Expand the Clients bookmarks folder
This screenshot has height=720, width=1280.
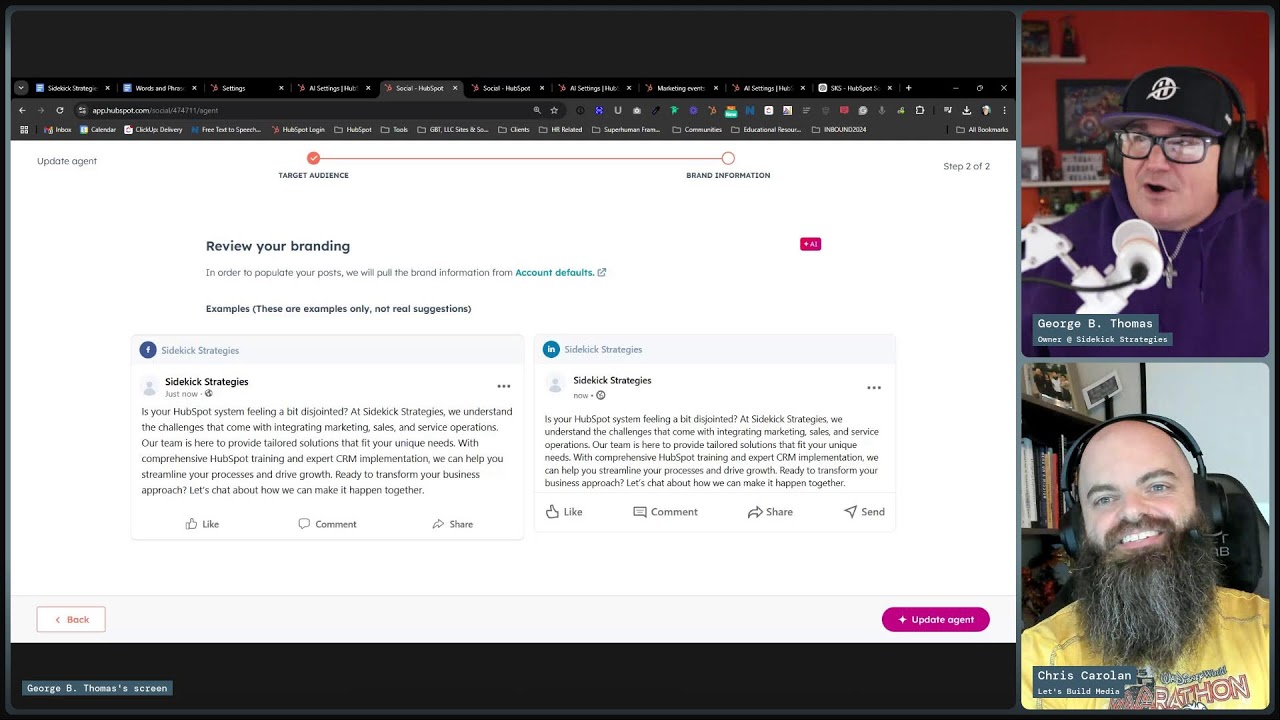click(x=513, y=129)
